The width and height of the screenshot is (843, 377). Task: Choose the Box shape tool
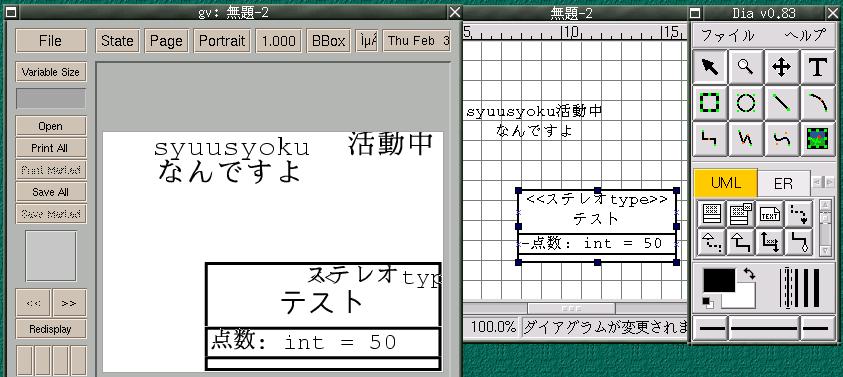pyautogui.click(x=710, y=103)
